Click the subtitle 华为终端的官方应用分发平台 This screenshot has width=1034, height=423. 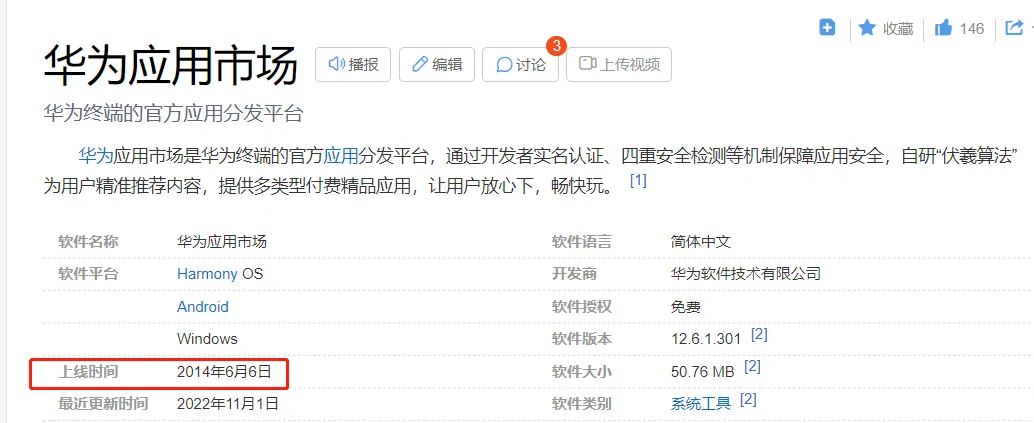pos(173,113)
